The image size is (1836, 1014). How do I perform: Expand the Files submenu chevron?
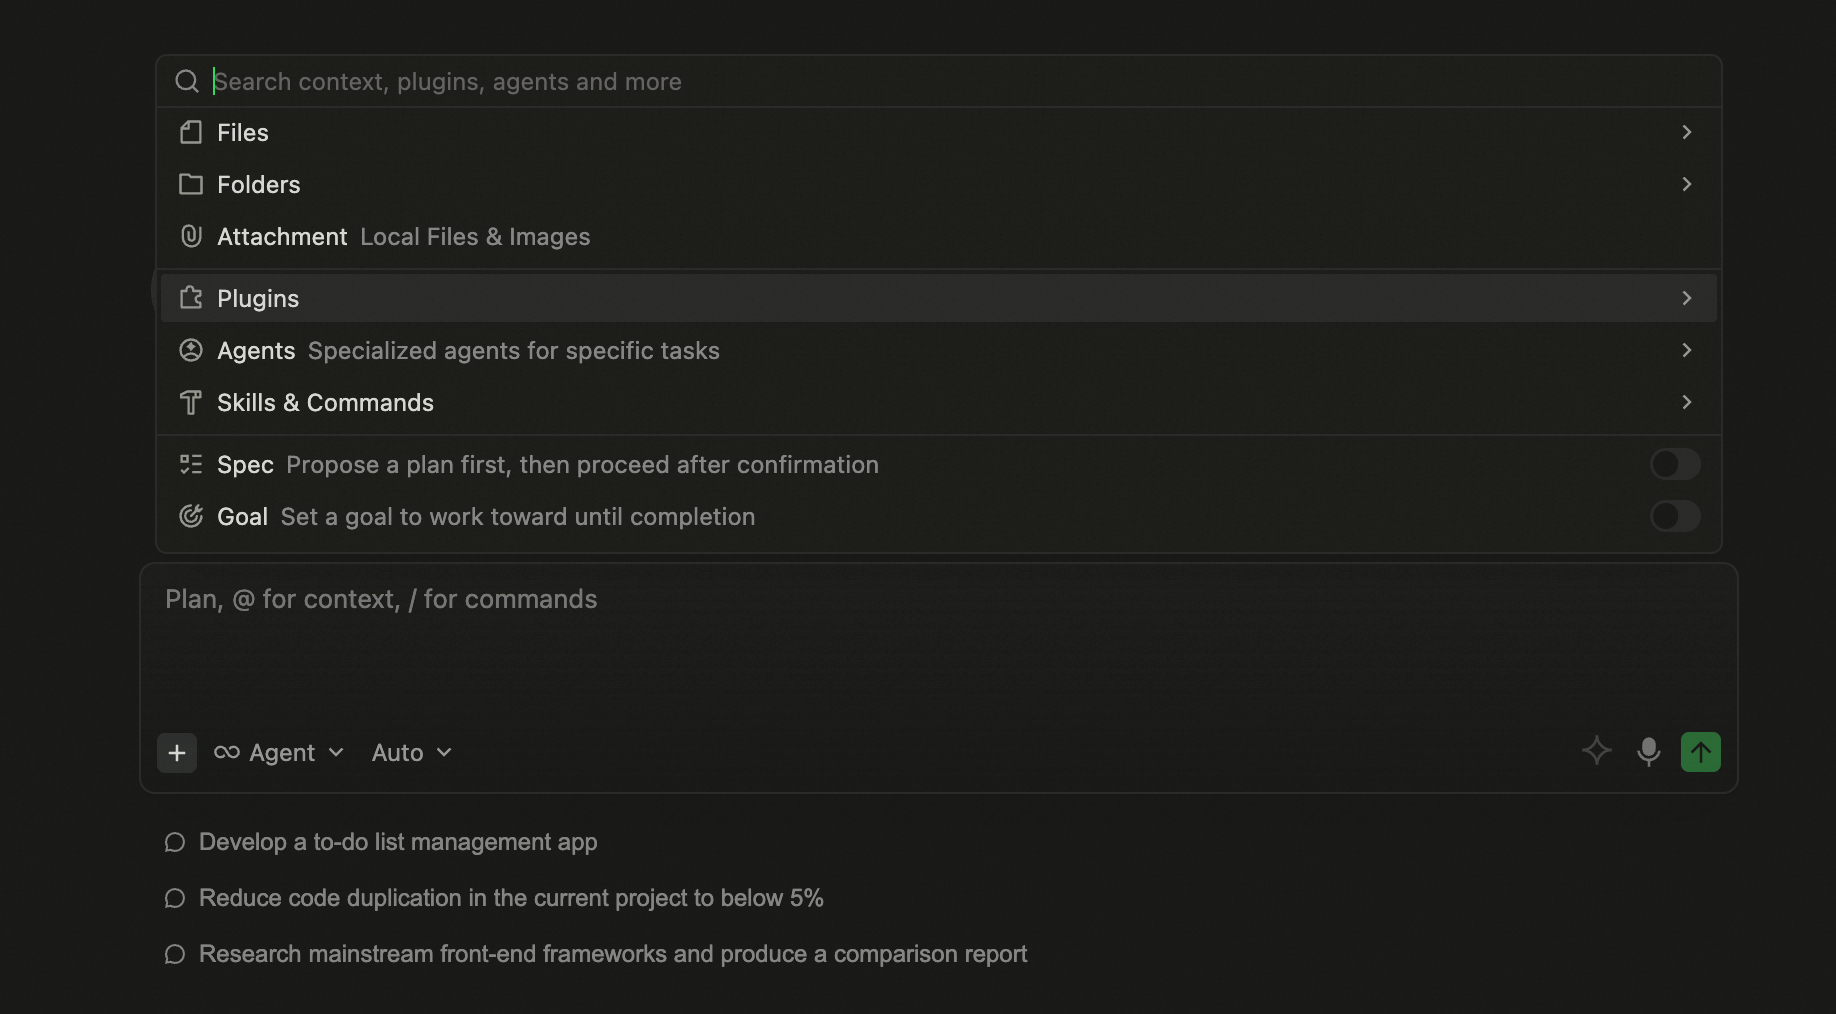point(1687,132)
